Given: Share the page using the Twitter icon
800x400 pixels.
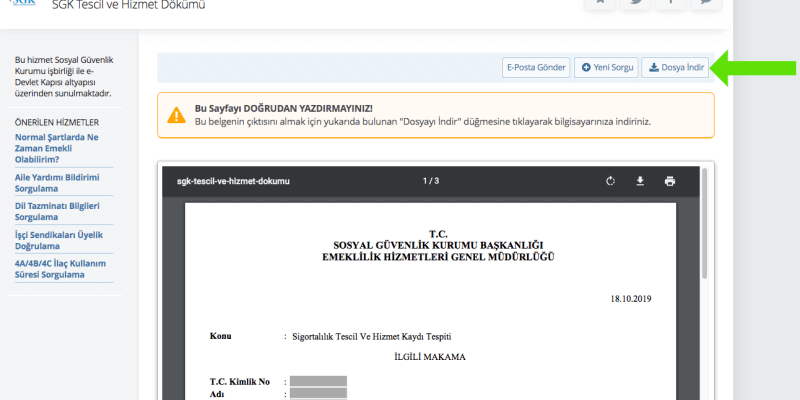Looking at the screenshot, I should (635, 4).
